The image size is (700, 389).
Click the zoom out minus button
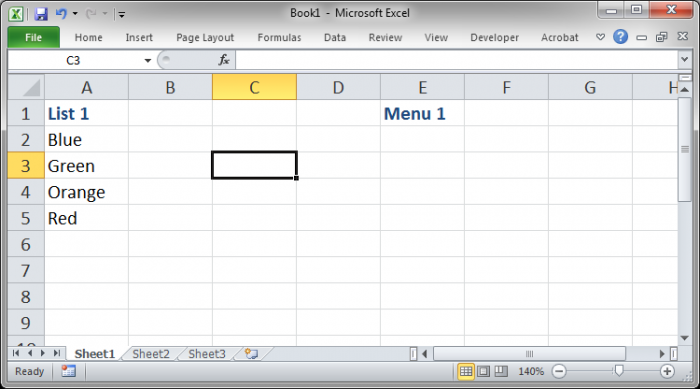pyautogui.click(x=558, y=371)
